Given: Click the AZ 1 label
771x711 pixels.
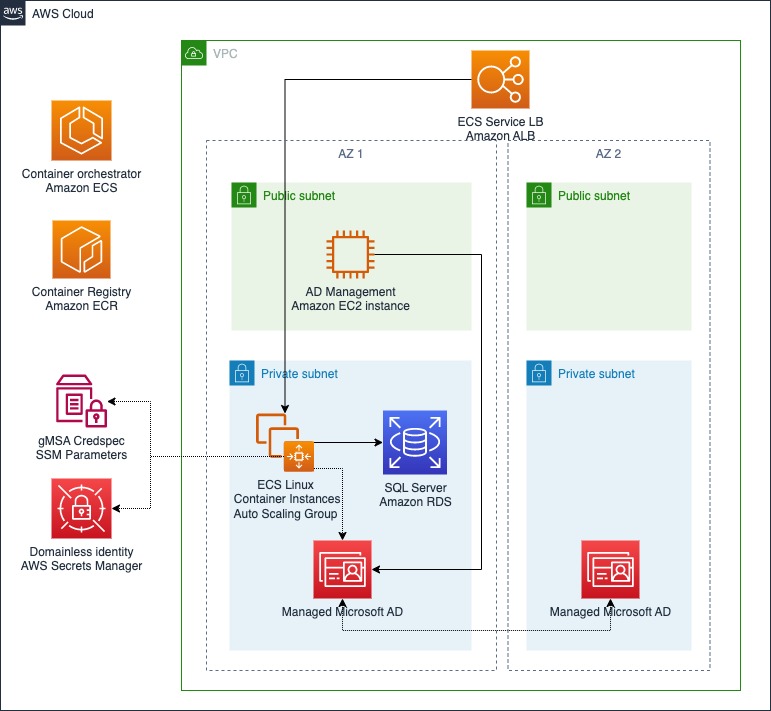Looking at the screenshot, I should pos(350,154).
